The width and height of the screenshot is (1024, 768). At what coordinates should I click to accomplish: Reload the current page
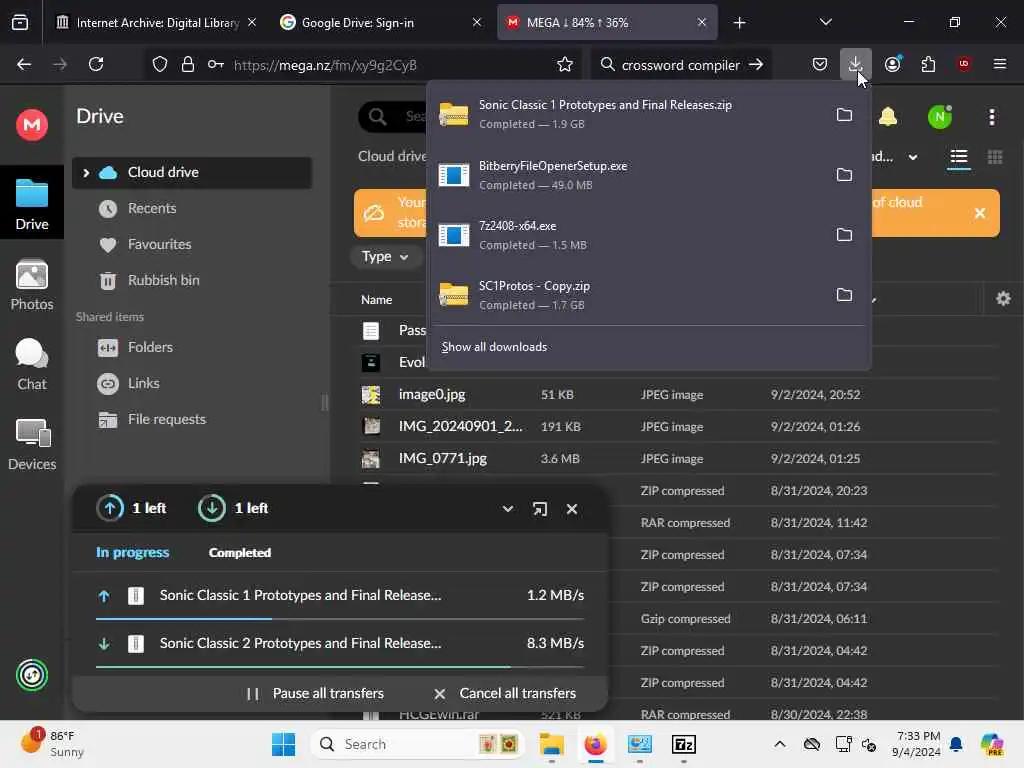[96, 64]
